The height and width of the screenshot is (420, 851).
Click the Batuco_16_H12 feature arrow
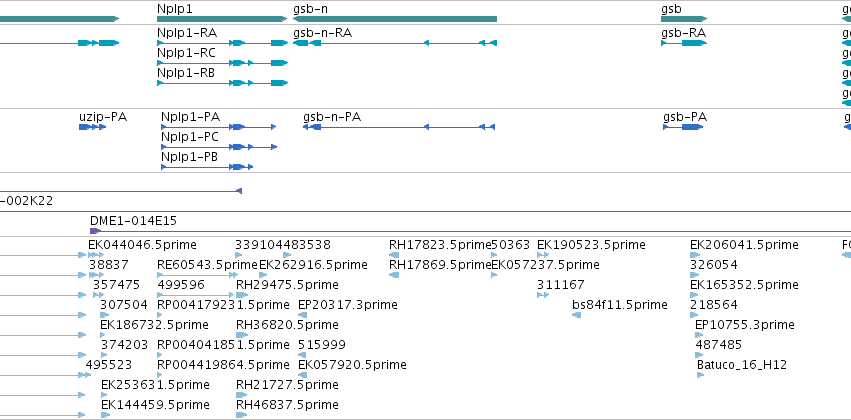click(700, 375)
